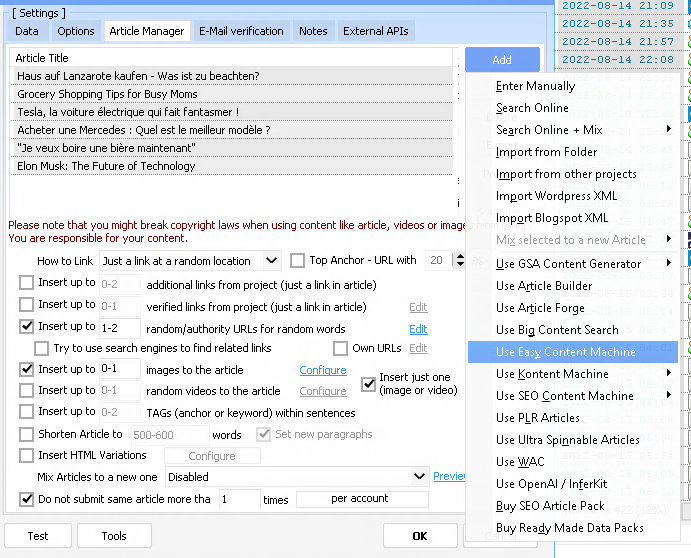Select the Tesla, la voiture électrique article
The width and height of the screenshot is (691, 558).
coord(232,112)
